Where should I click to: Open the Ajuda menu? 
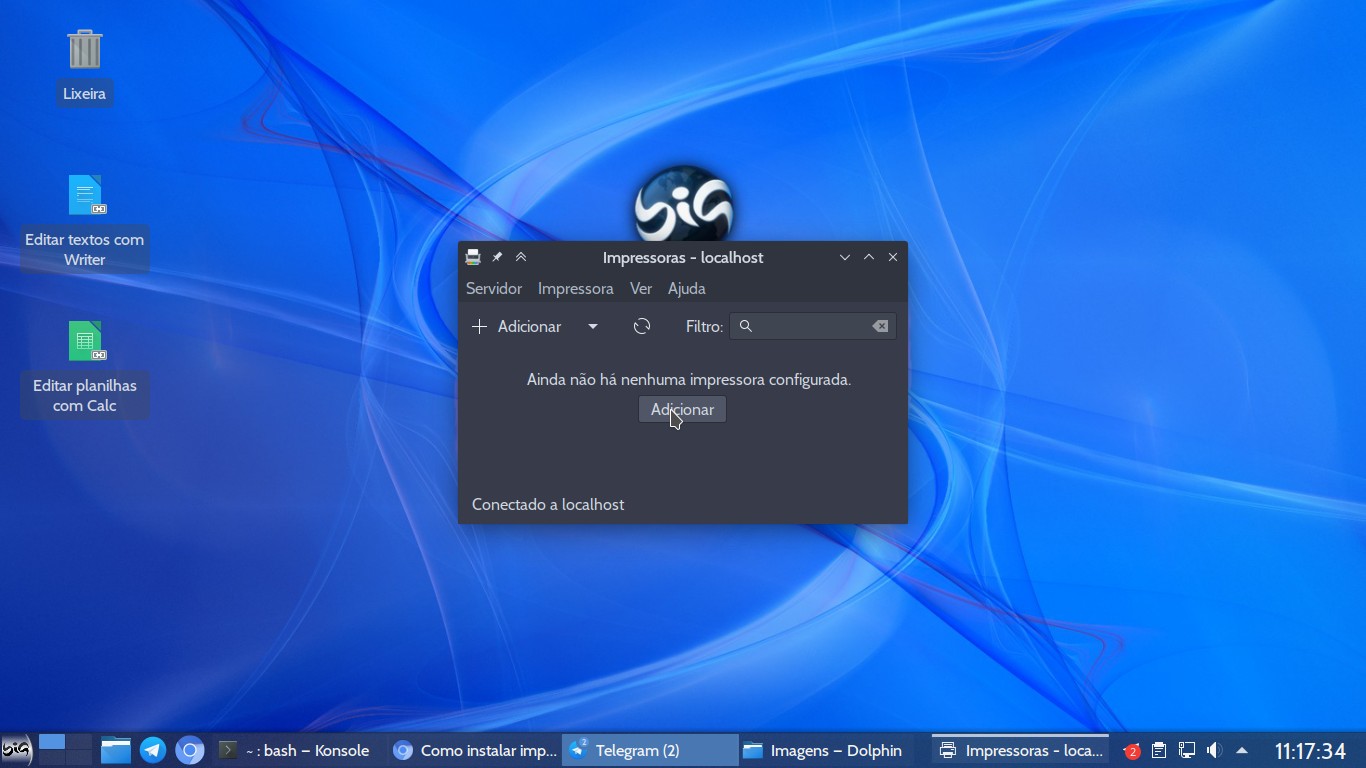pos(687,288)
